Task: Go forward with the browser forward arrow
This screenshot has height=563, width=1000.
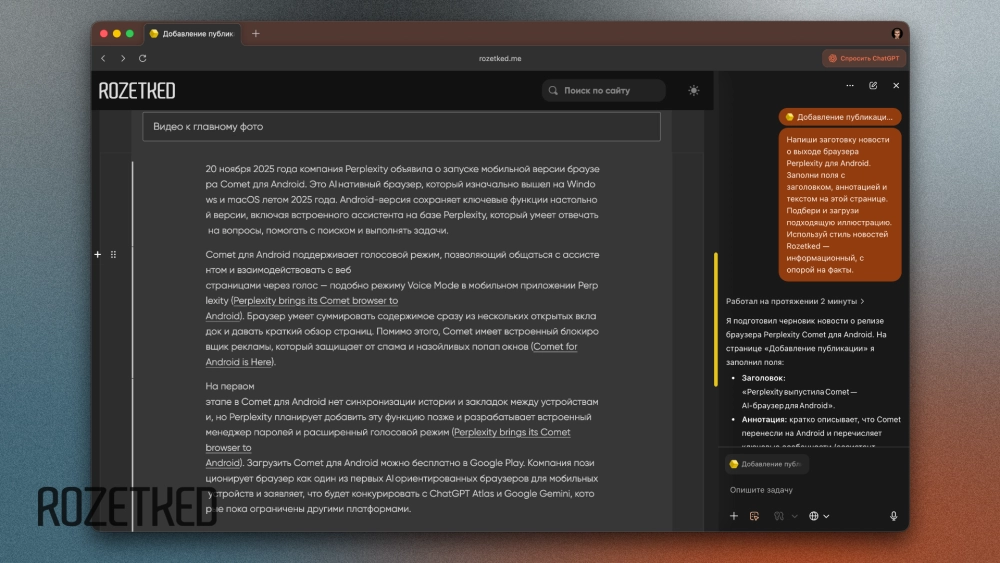Action: coord(123,58)
